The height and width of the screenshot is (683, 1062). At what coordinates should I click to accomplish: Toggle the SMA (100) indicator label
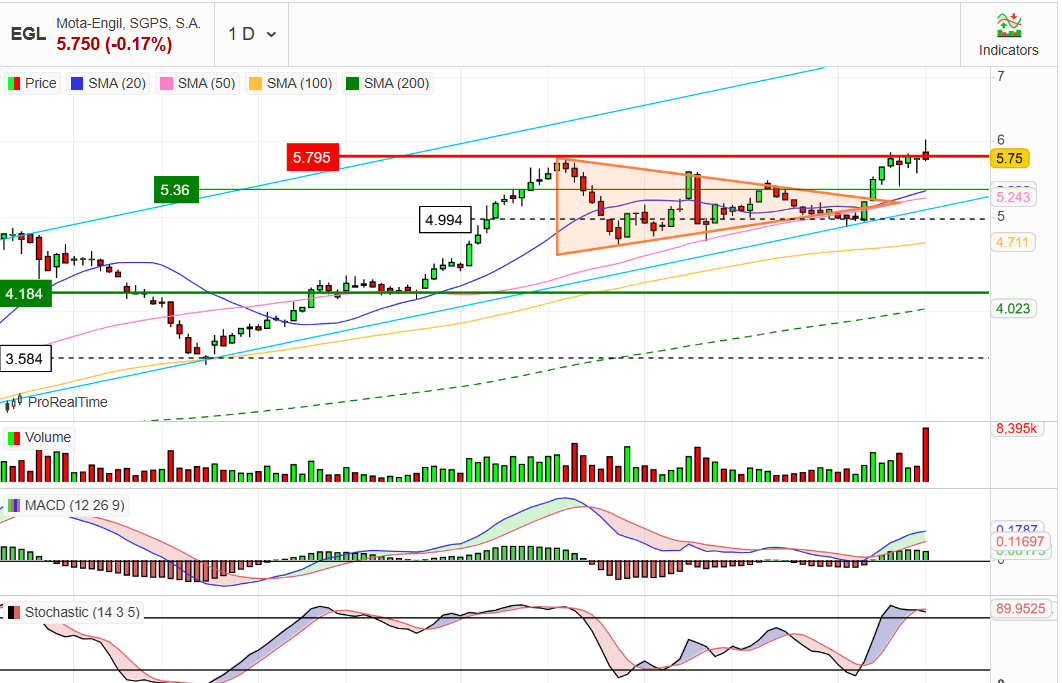click(x=299, y=83)
